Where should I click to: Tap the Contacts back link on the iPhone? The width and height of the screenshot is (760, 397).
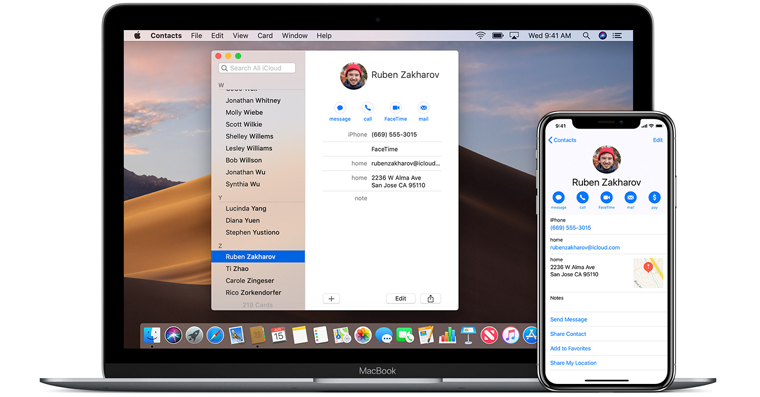click(x=562, y=140)
